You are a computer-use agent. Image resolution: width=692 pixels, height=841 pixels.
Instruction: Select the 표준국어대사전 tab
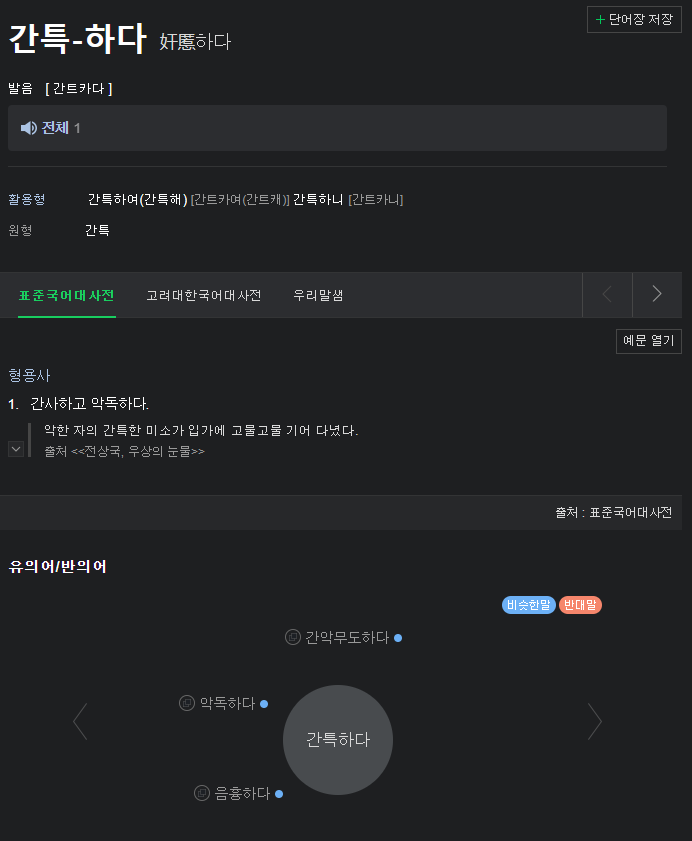pyautogui.click(x=67, y=296)
